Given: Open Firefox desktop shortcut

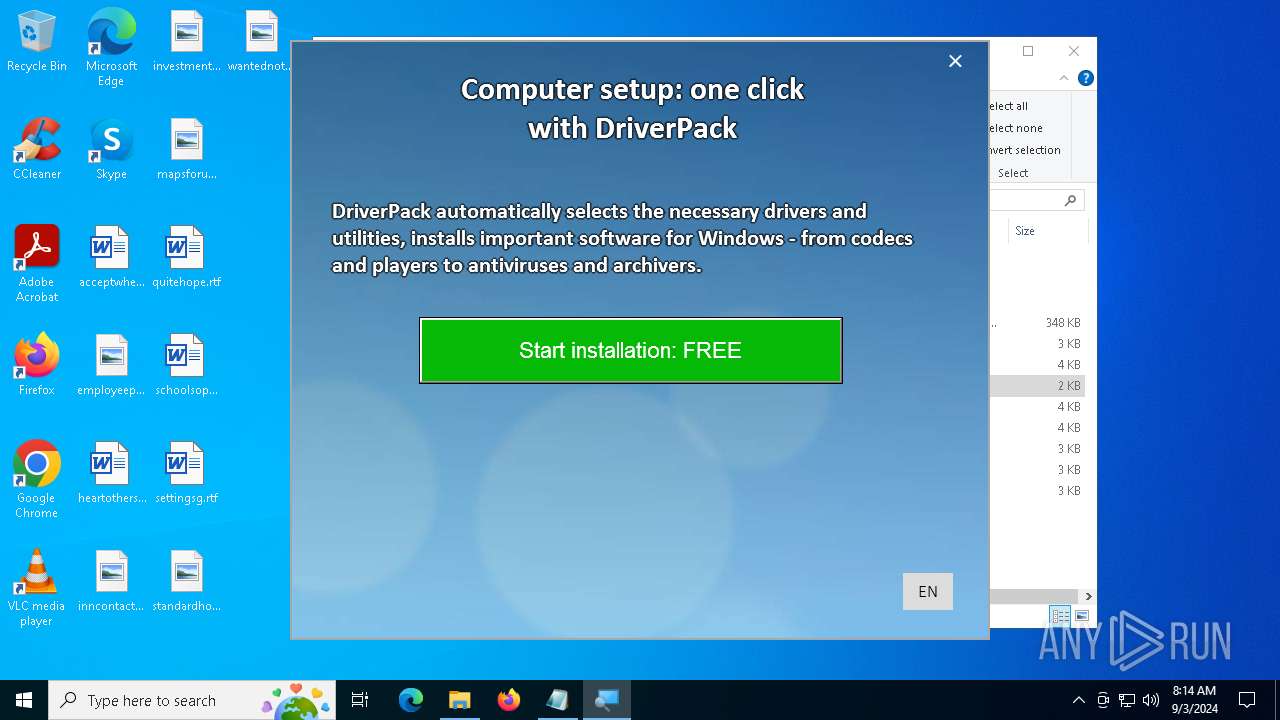Looking at the screenshot, I should click(x=37, y=366).
